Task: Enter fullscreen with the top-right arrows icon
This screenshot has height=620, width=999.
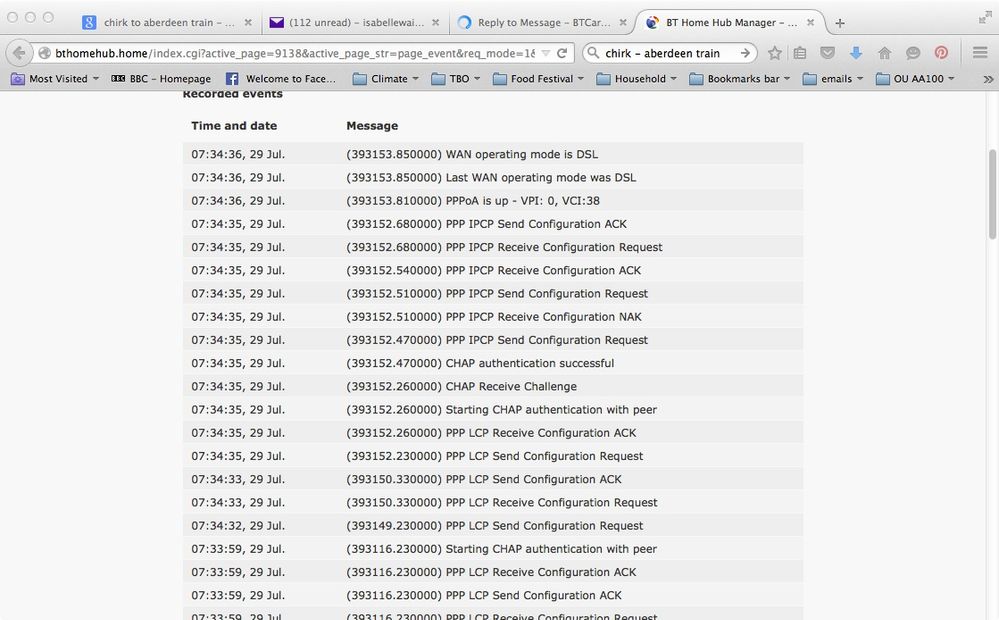Action: 985,18
